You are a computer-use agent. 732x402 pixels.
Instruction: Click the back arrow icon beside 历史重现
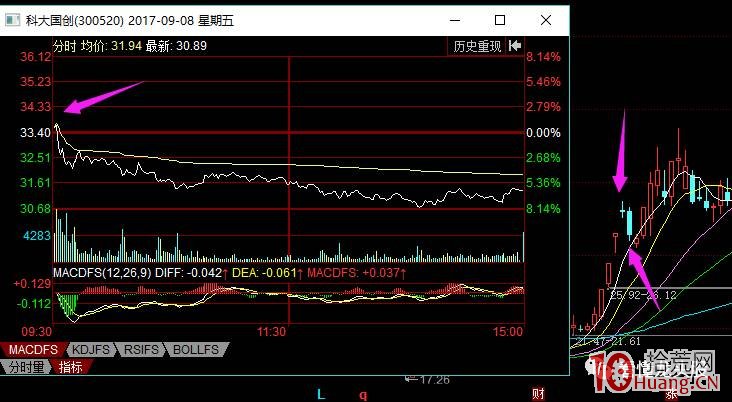click(515, 46)
